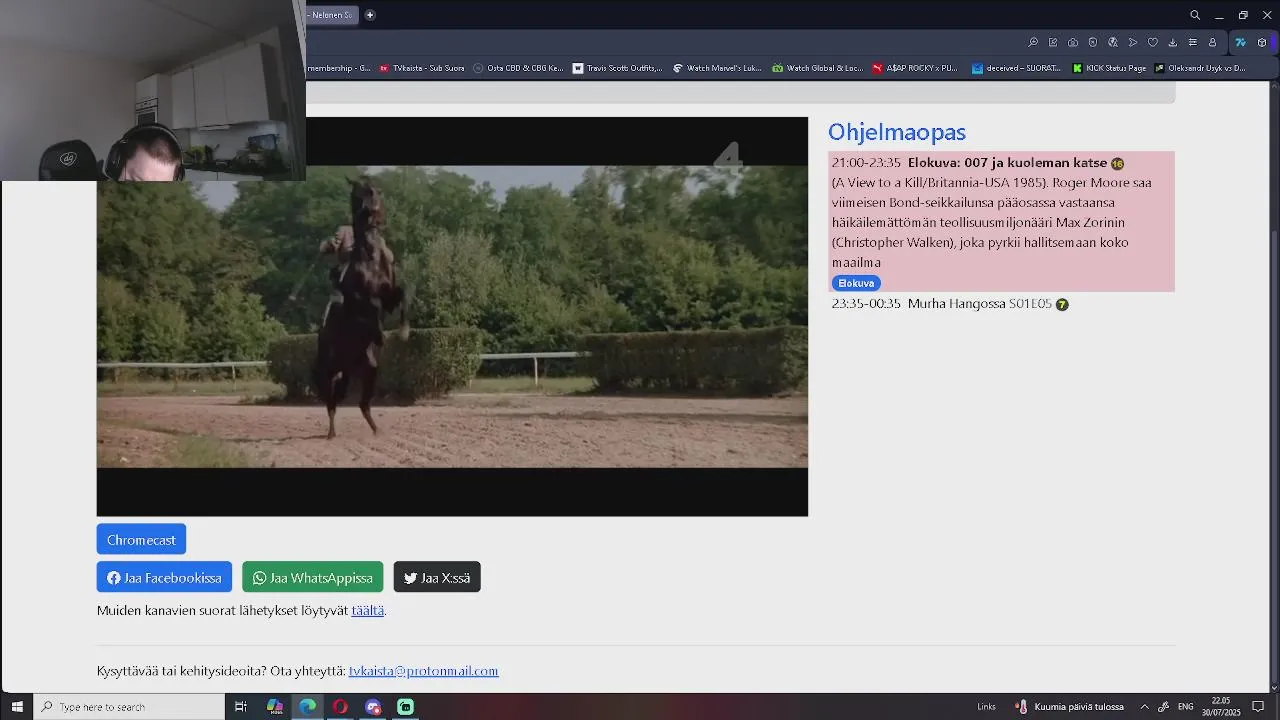Open the membership bookmark

pos(339,68)
